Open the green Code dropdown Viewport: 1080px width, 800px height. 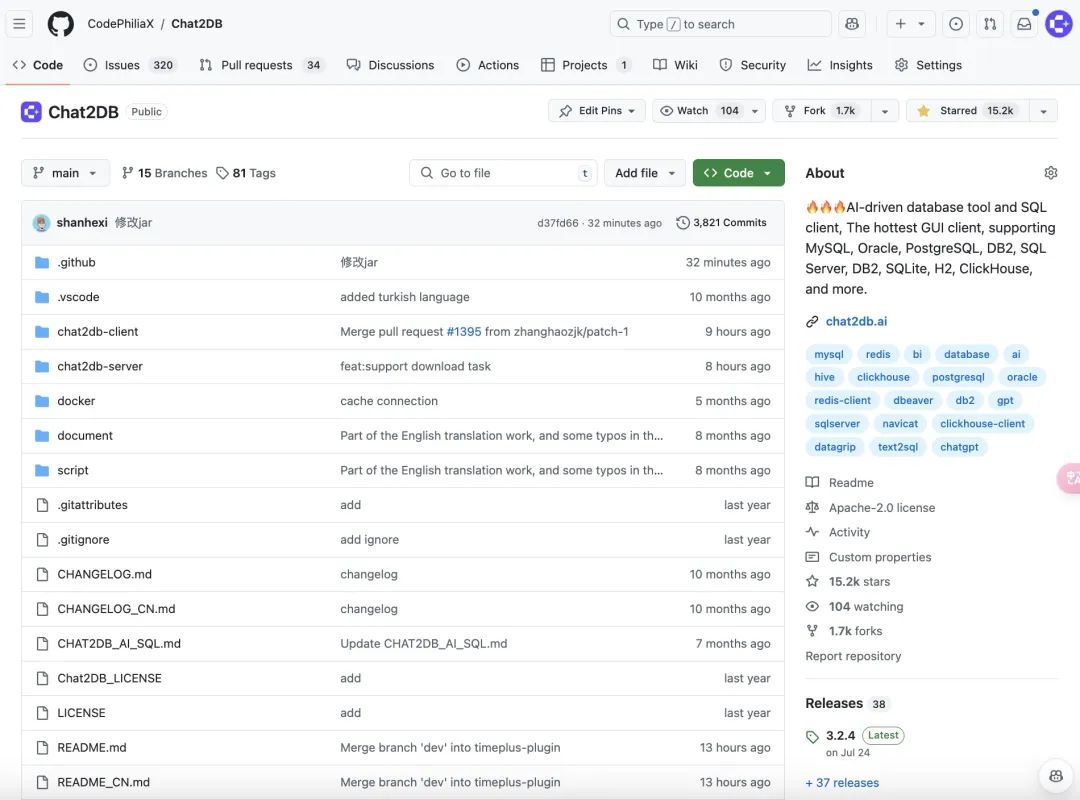(738, 173)
